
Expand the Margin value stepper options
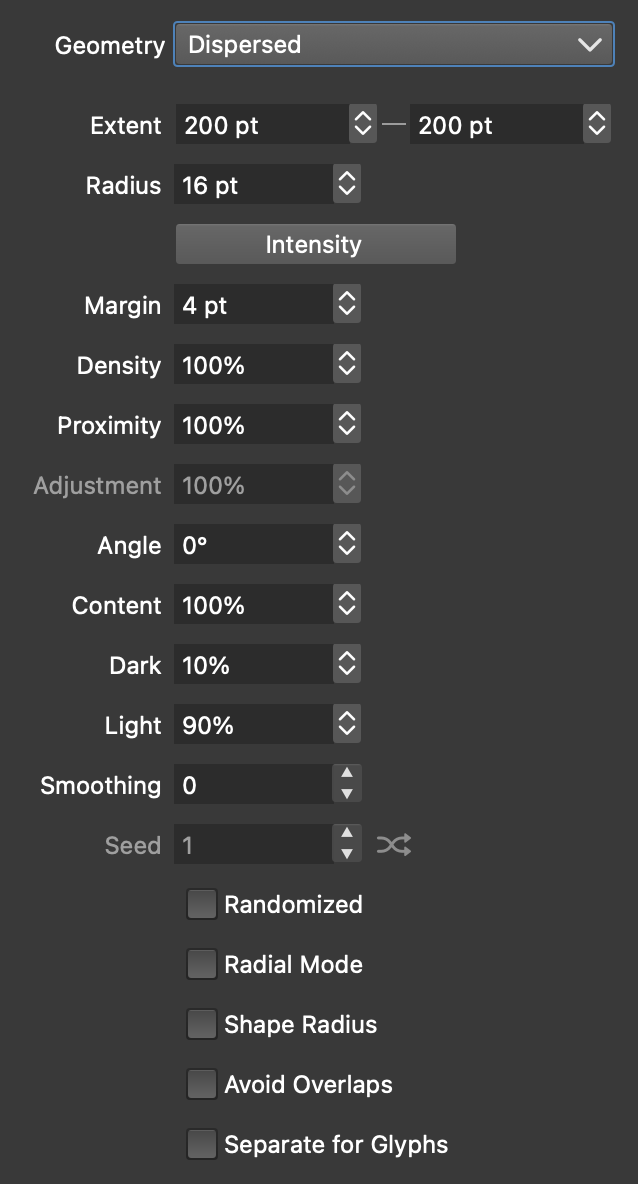(347, 305)
